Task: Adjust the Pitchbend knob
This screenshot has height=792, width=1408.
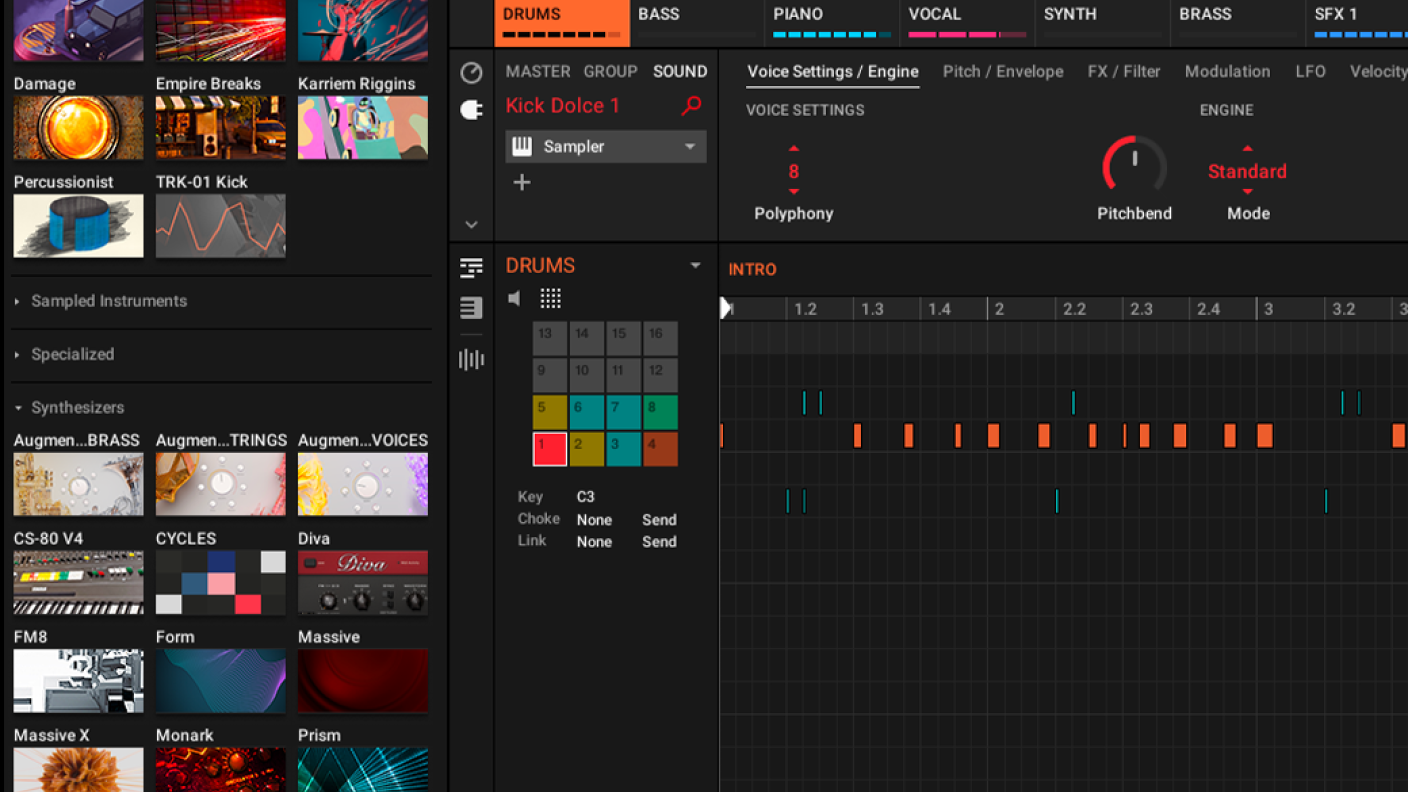Action: [x=1134, y=165]
